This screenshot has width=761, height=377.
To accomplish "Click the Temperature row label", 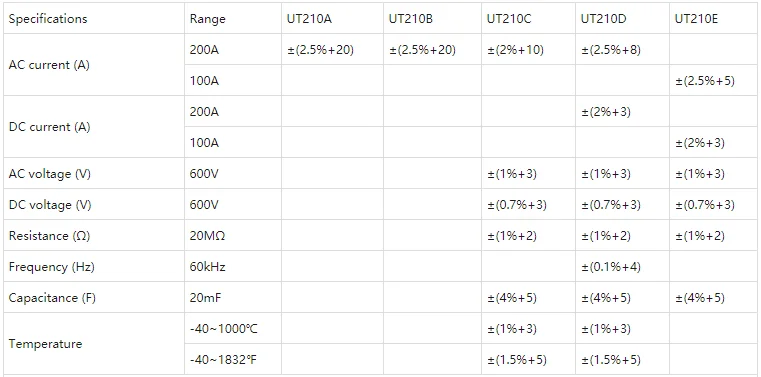I will click(45, 344).
